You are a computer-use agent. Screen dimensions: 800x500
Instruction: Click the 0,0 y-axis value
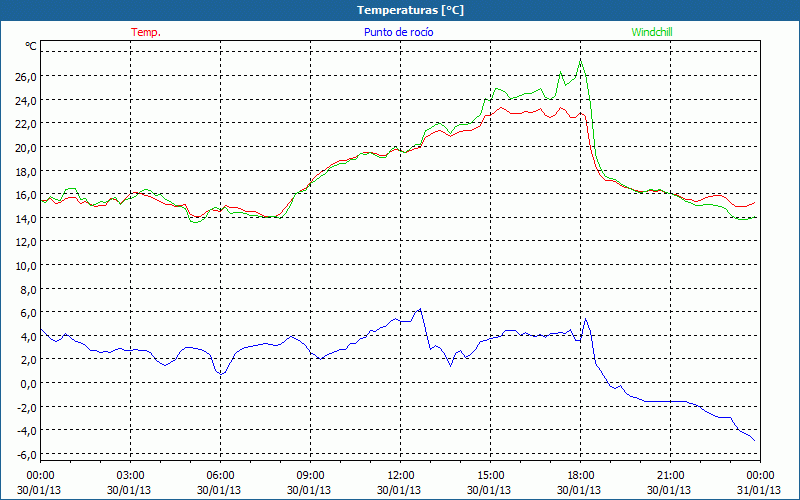pyautogui.click(x=29, y=384)
